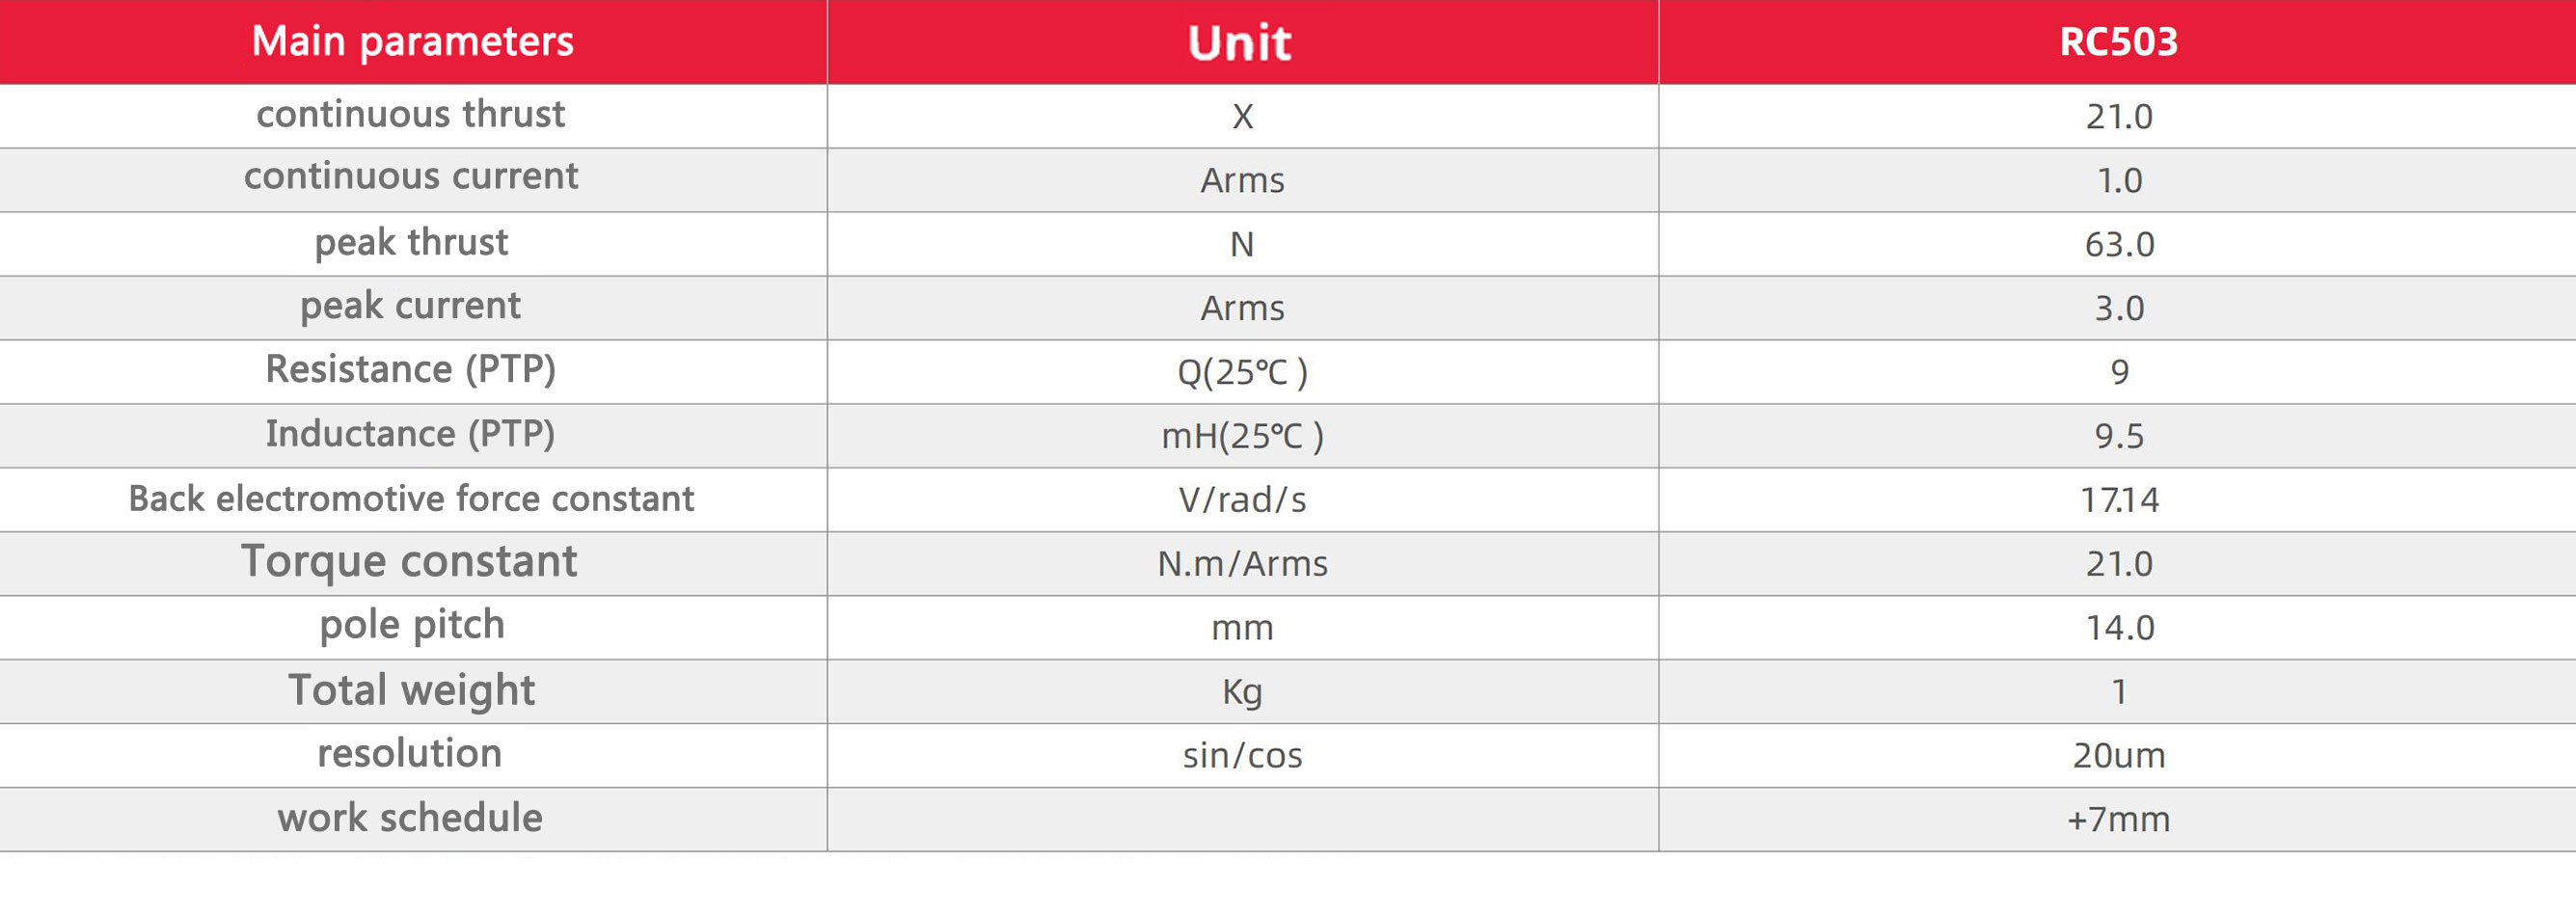Select the "pole pitch" parameter cell
The width and height of the screenshot is (2576, 916).
(412, 626)
